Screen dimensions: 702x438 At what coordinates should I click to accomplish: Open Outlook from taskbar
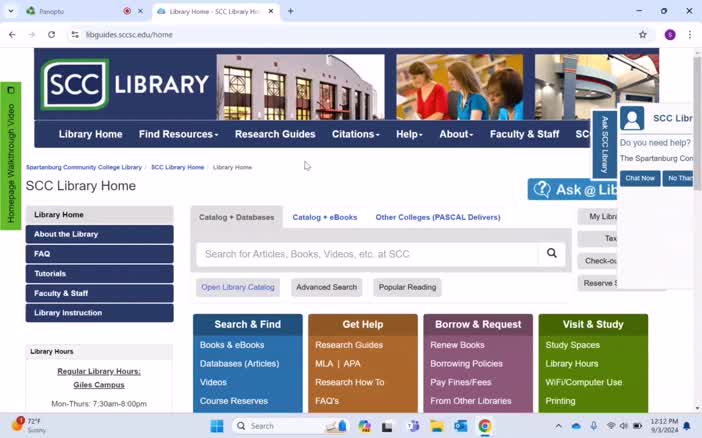pos(460,426)
